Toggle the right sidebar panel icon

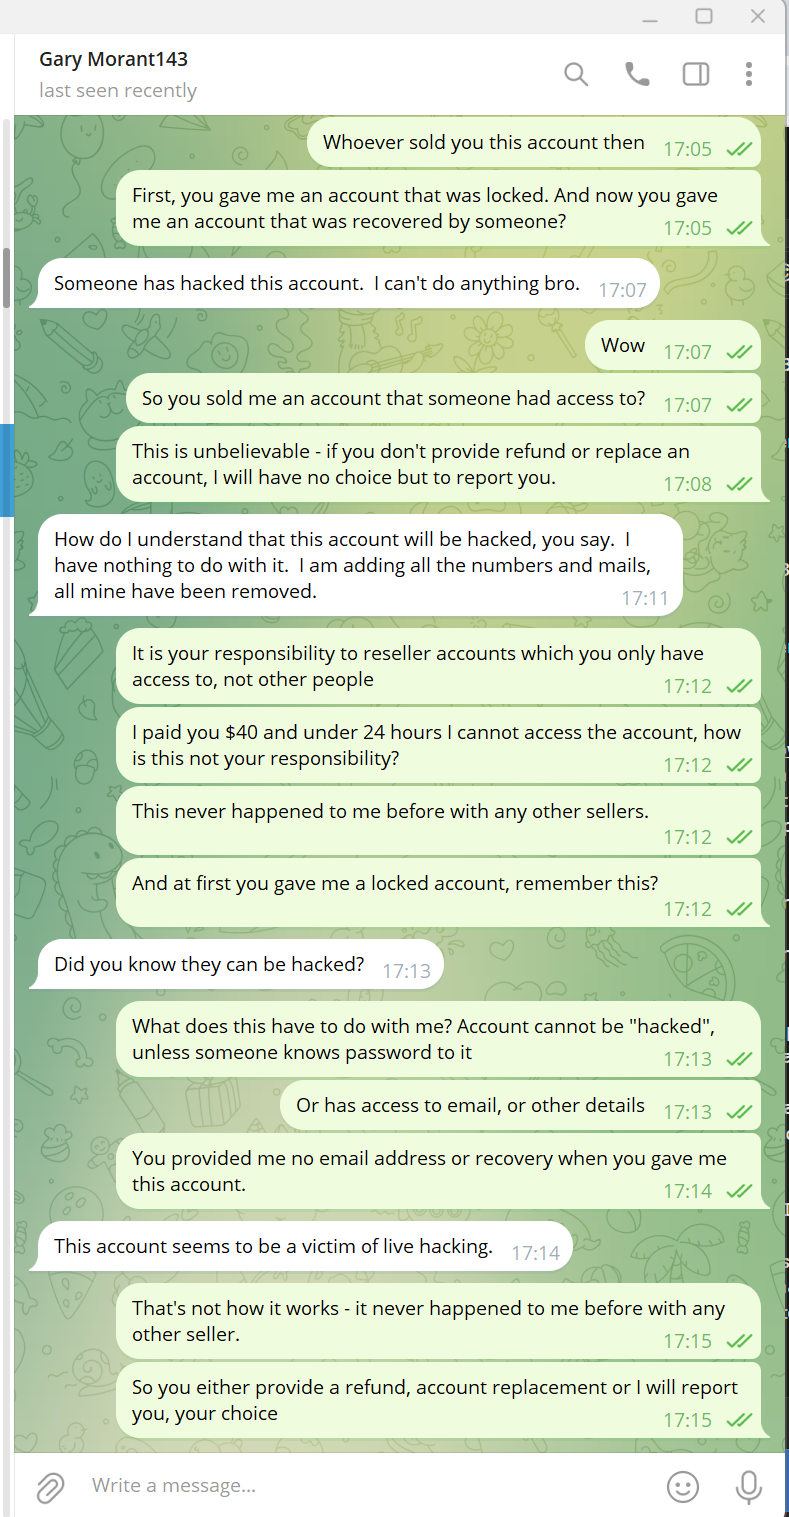(696, 74)
